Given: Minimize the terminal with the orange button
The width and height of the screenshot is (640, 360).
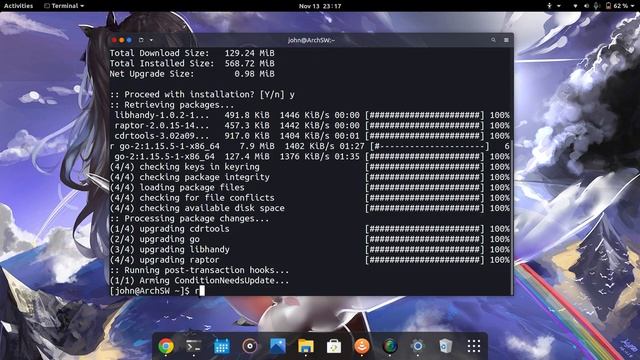Looking at the screenshot, I should click(122, 40).
